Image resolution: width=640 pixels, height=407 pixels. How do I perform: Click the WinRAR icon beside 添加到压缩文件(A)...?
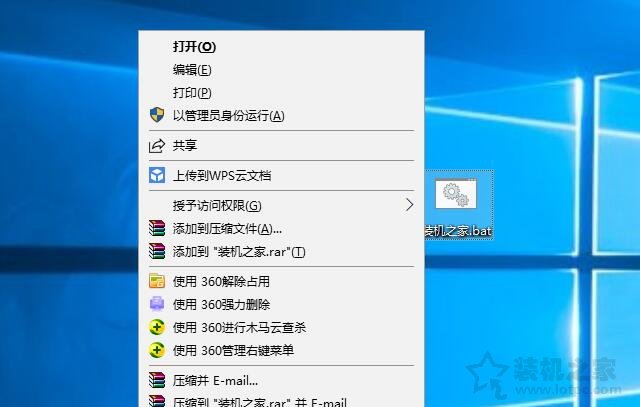click(157, 229)
